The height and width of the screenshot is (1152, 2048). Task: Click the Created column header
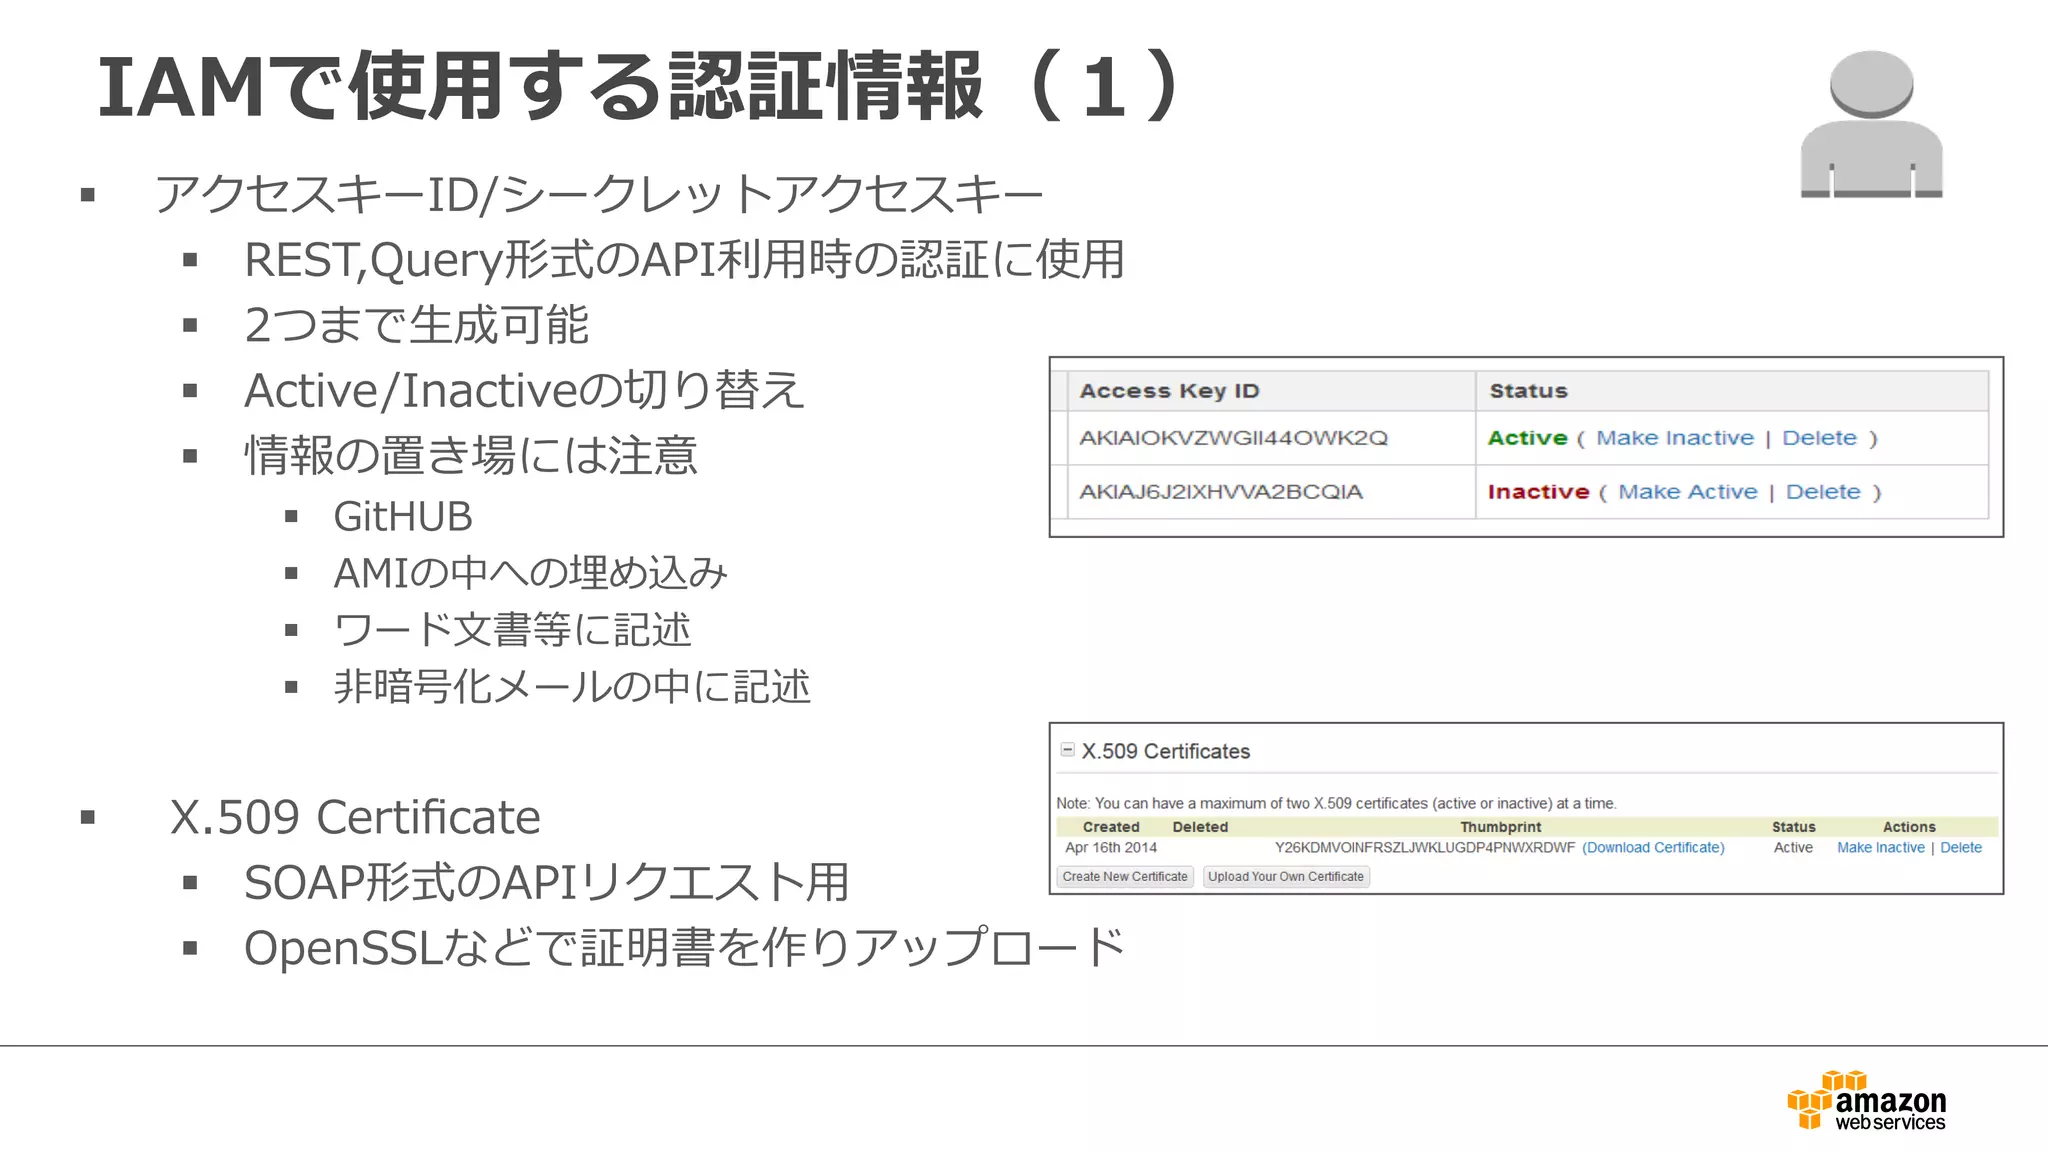click(1111, 827)
